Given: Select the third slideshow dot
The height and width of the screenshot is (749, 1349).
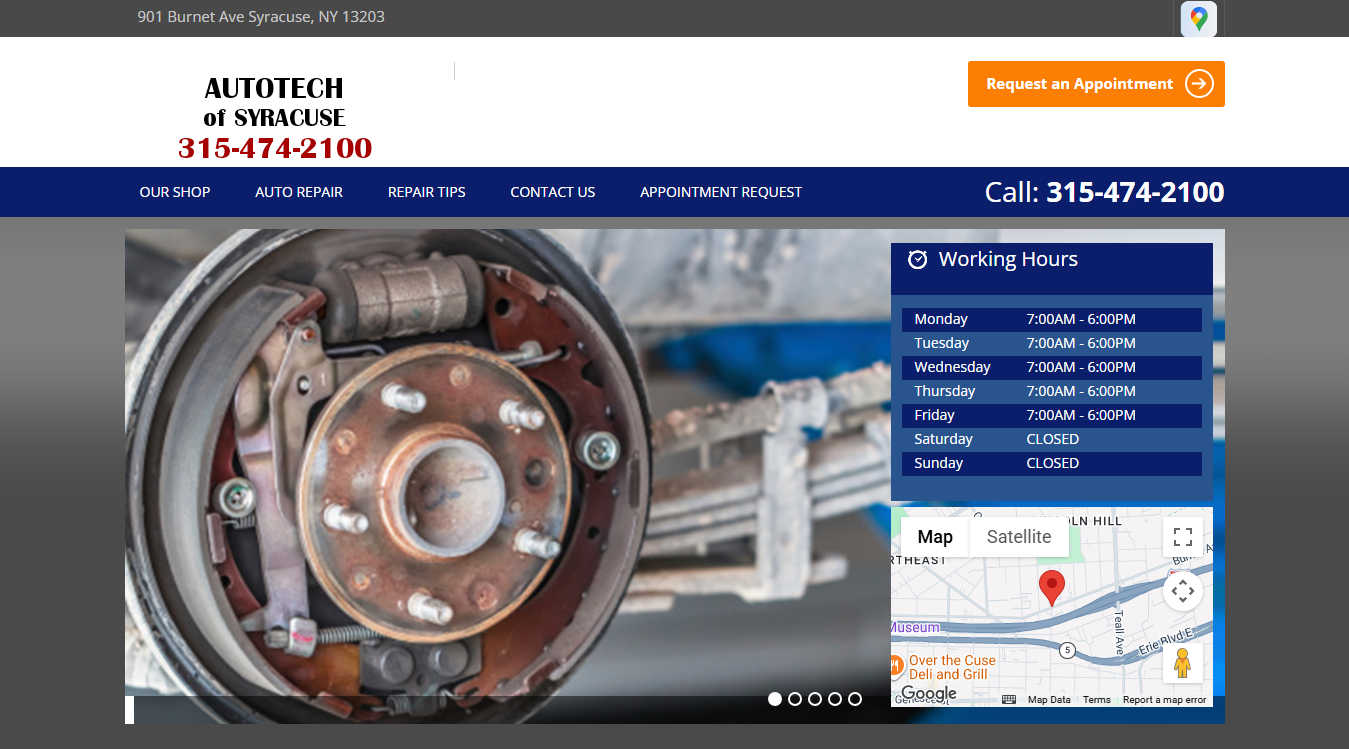Looking at the screenshot, I should (815, 699).
